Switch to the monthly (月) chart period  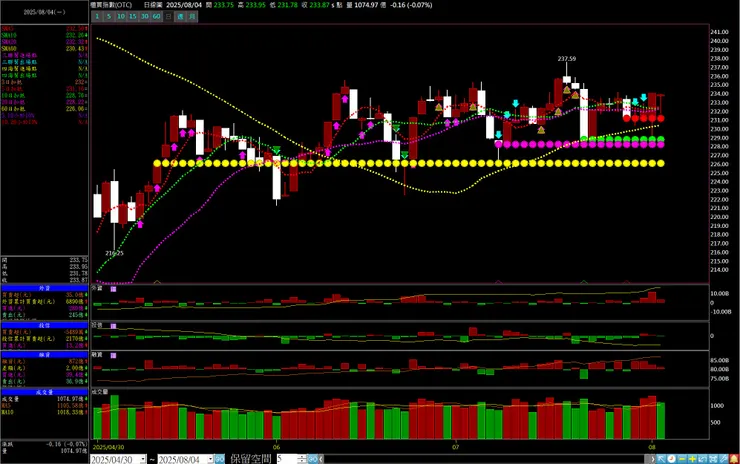pyautogui.click(x=192, y=17)
